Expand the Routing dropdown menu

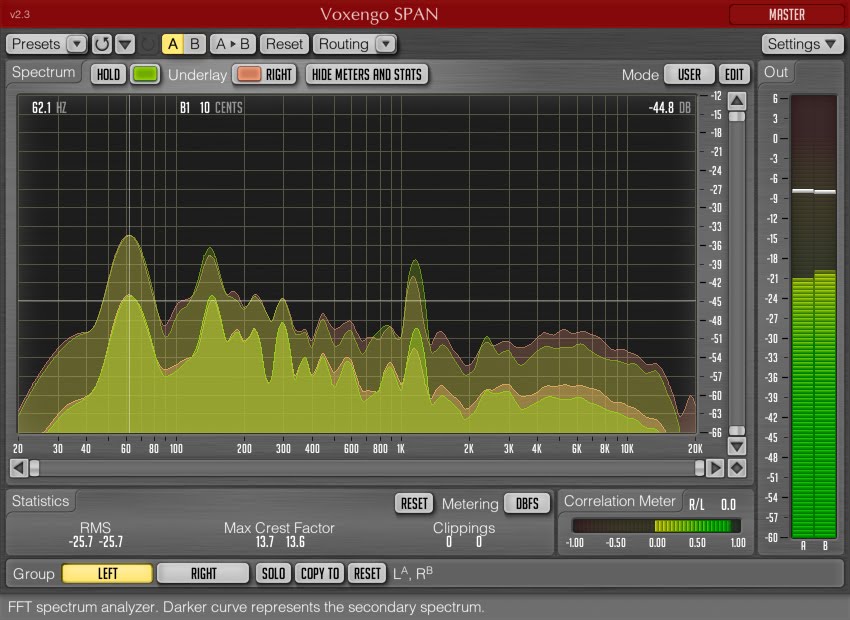(355, 44)
